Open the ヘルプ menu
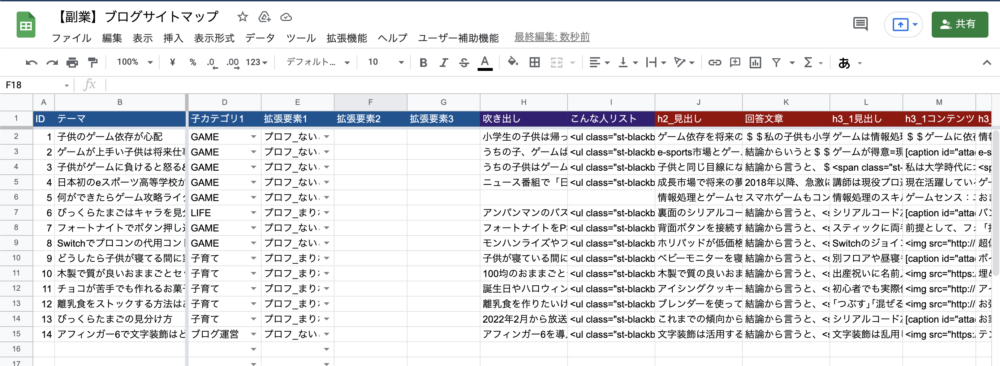 (x=392, y=38)
